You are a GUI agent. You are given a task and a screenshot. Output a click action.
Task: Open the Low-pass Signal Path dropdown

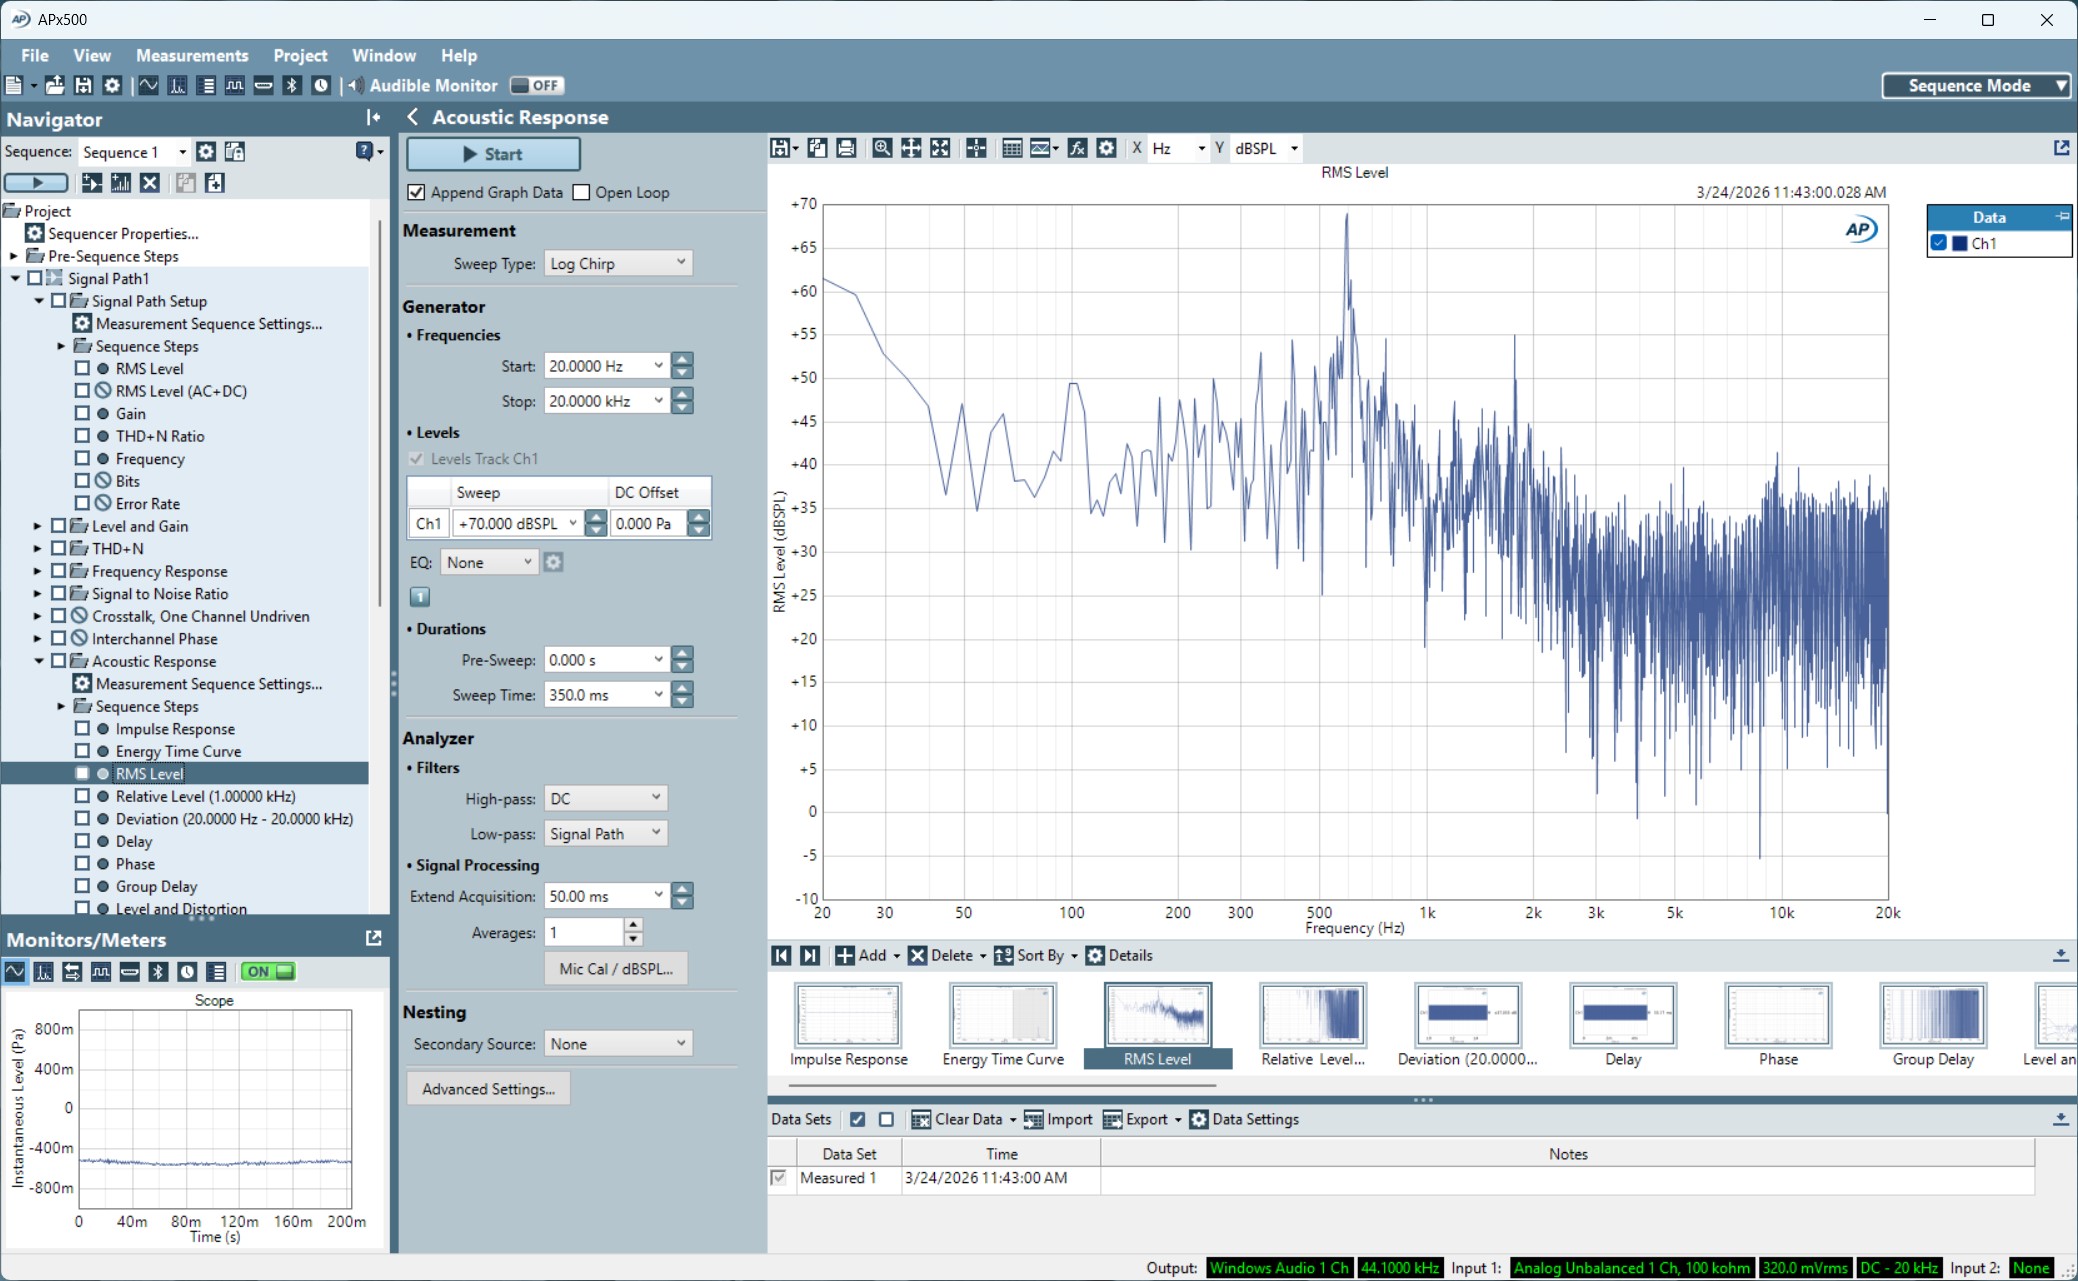click(606, 833)
